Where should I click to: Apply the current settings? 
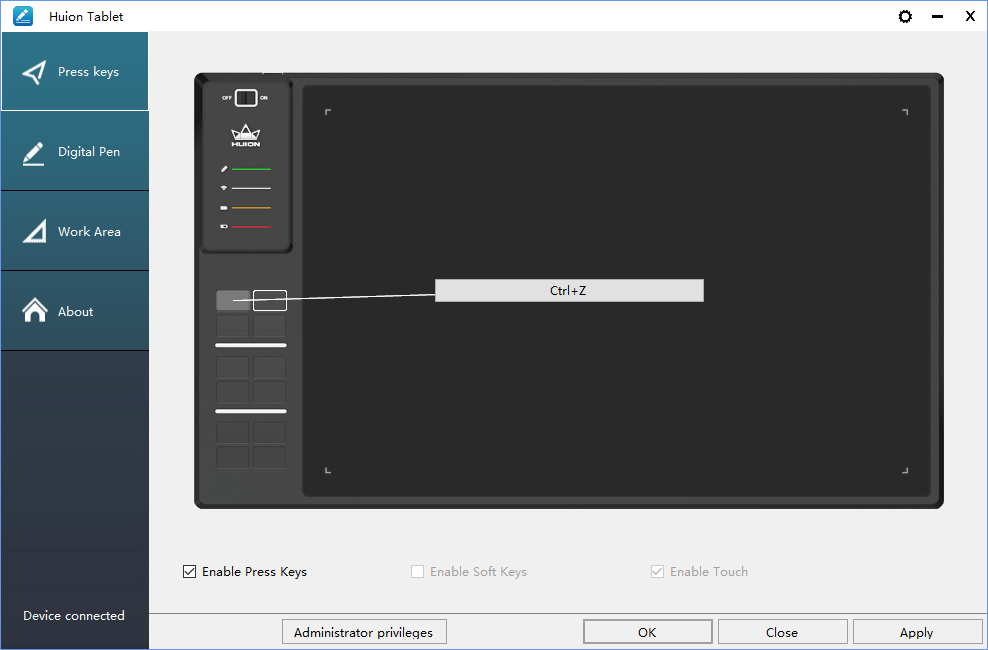(x=916, y=632)
